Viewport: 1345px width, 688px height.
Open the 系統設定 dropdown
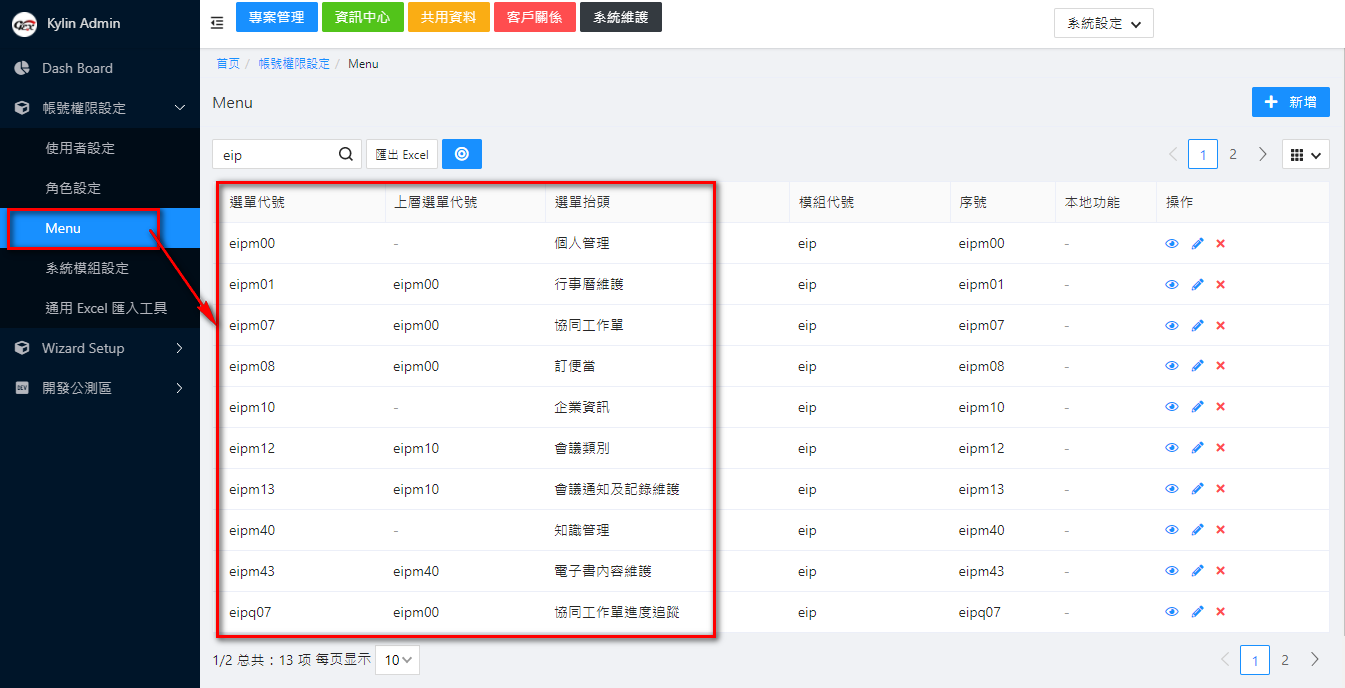[x=1103, y=24]
